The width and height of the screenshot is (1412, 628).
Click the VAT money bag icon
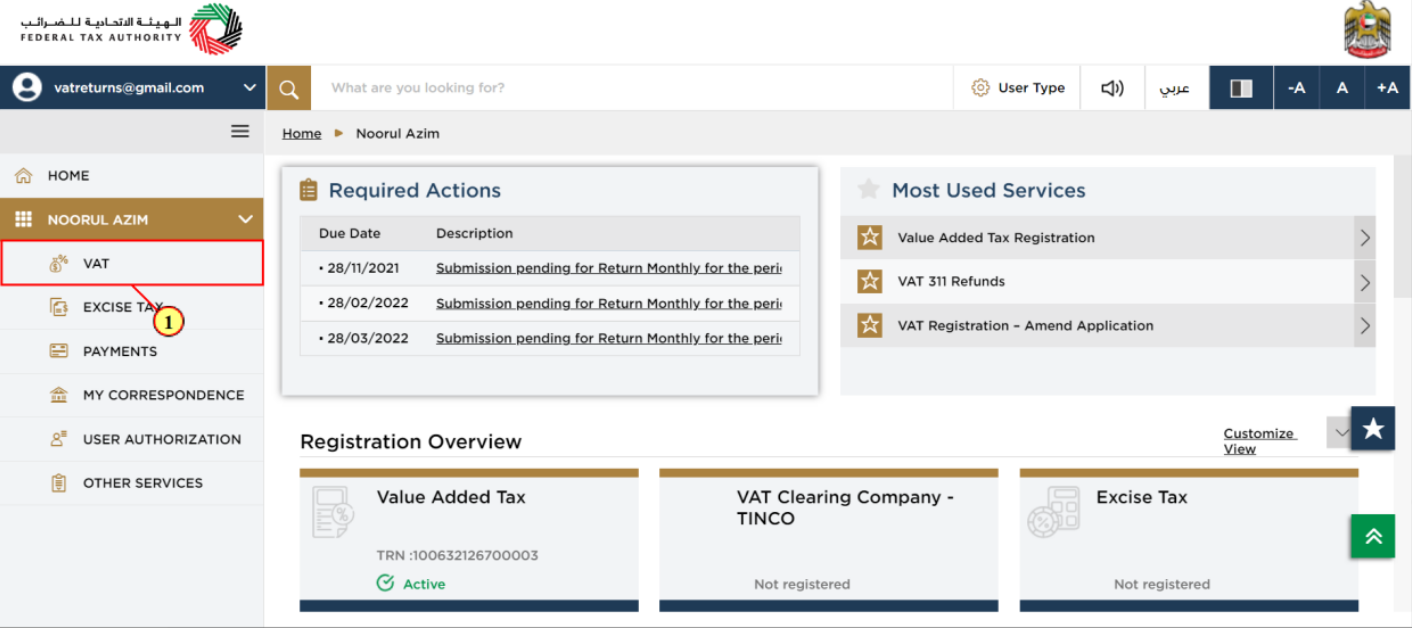[x=59, y=264]
